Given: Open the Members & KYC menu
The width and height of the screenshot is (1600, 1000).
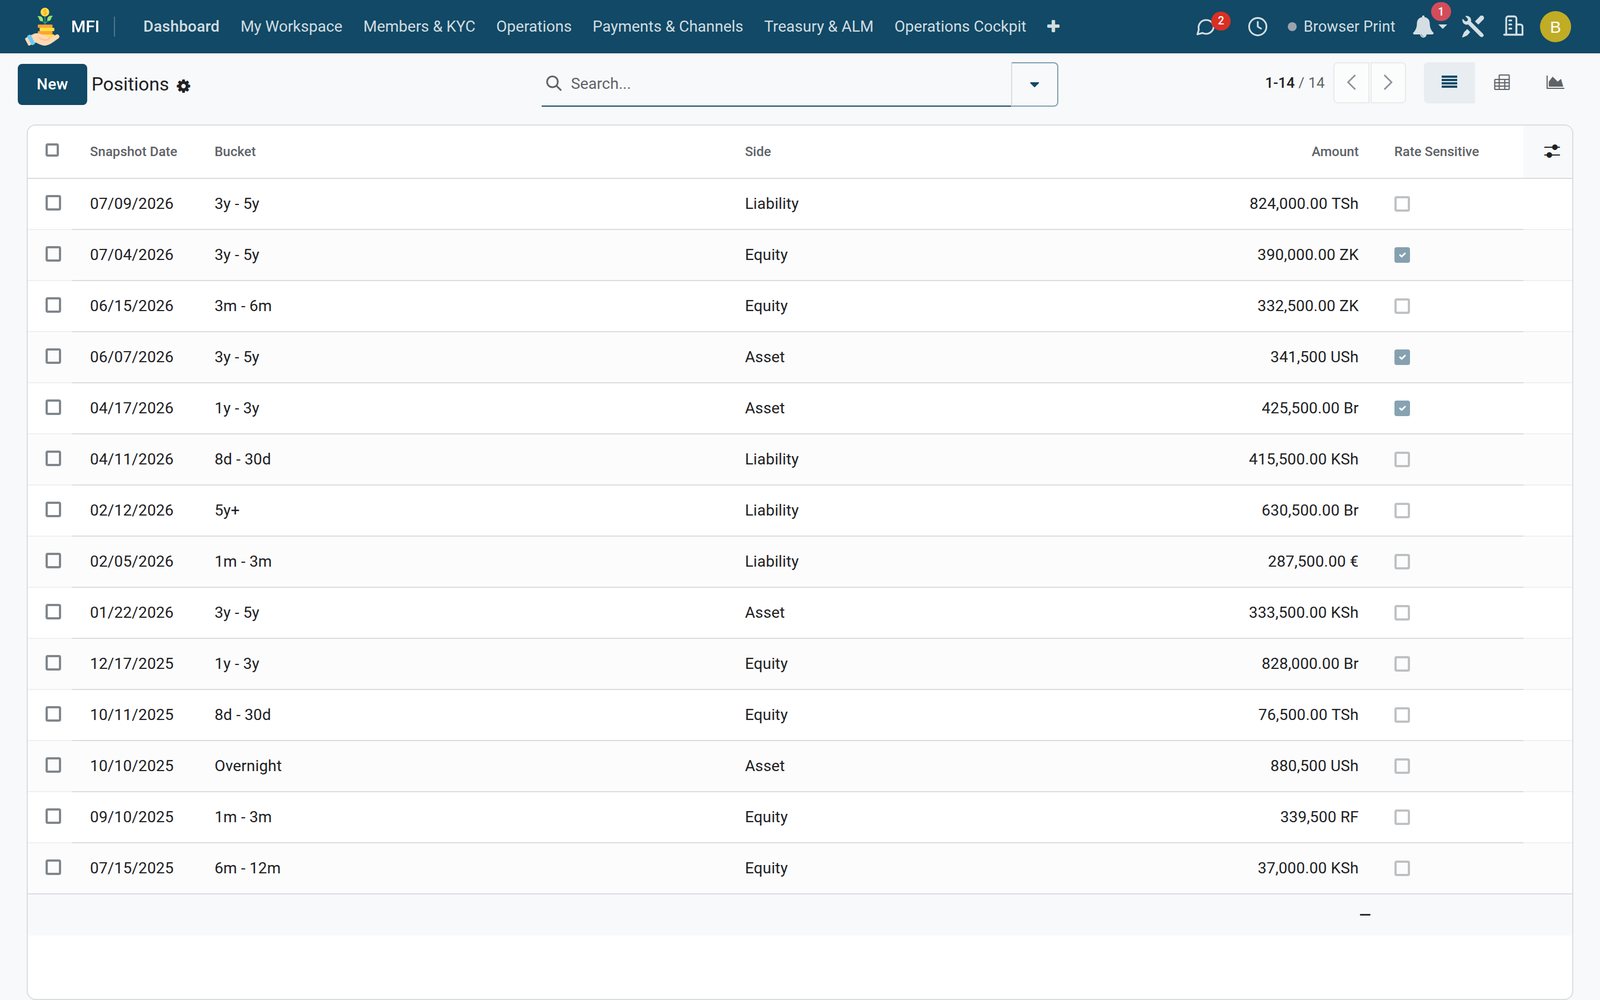Looking at the screenshot, I should coord(419,27).
